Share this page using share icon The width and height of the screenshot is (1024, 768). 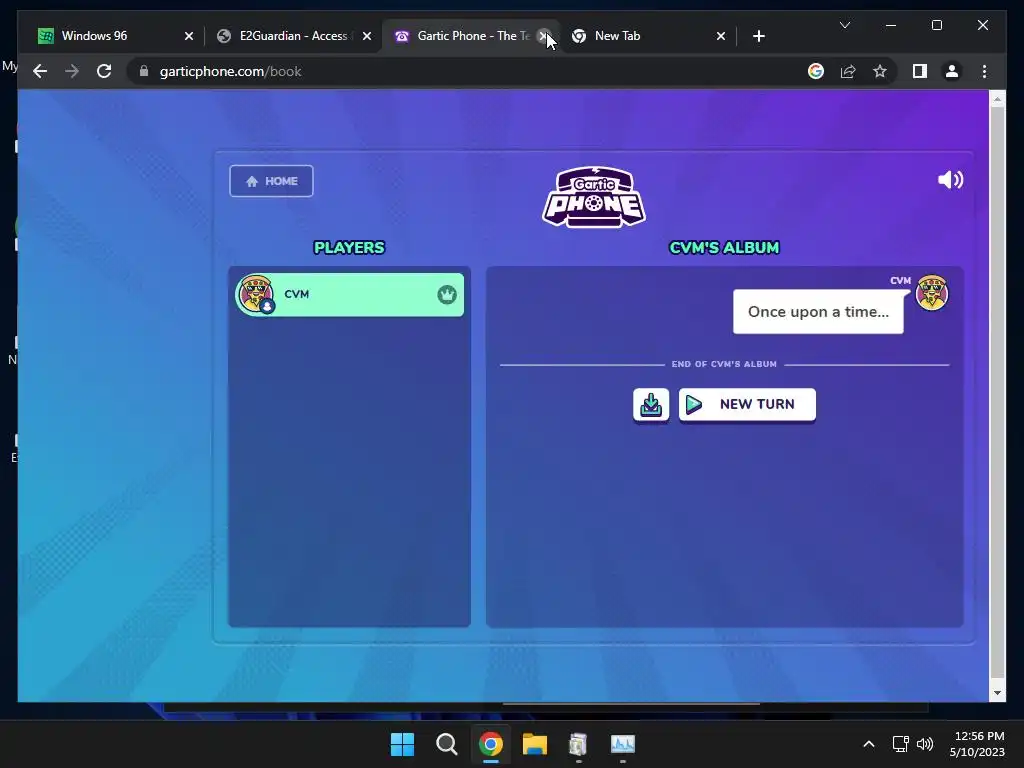[848, 71]
